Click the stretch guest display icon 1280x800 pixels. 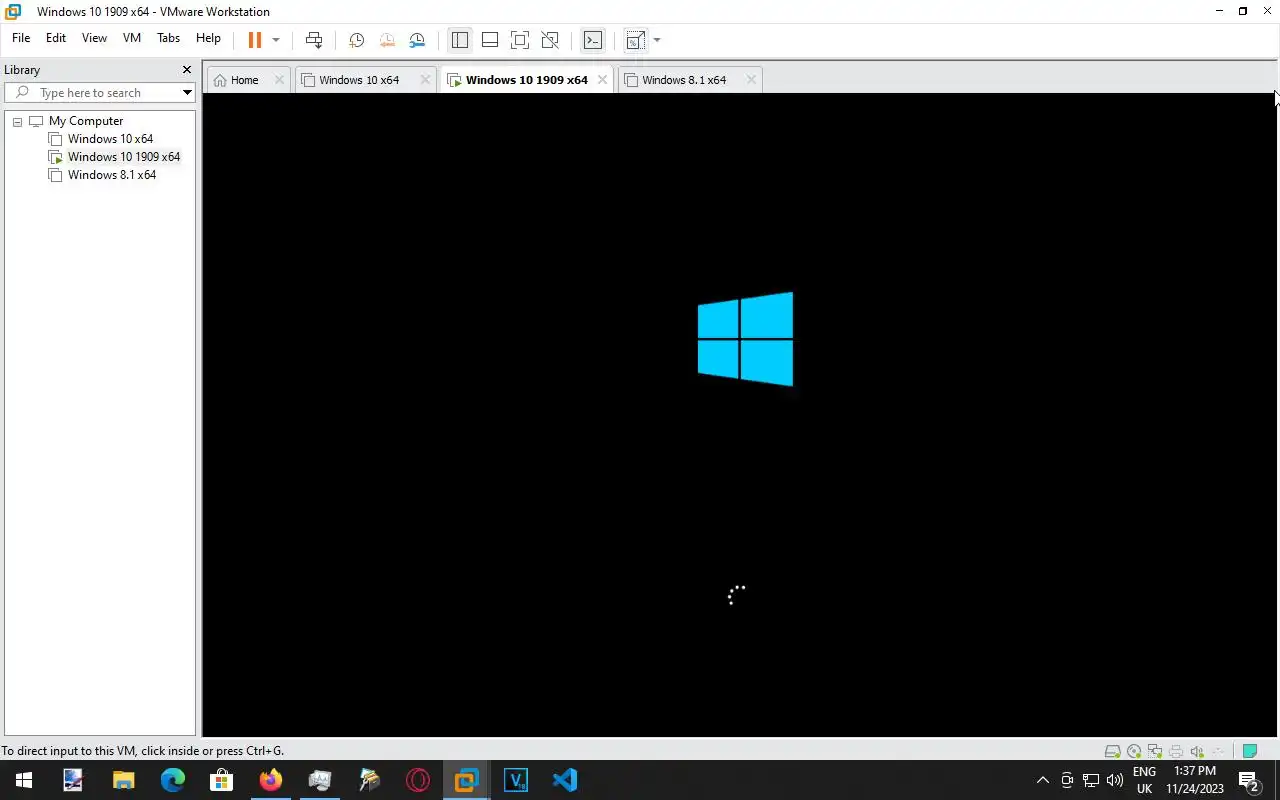click(x=636, y=40)
